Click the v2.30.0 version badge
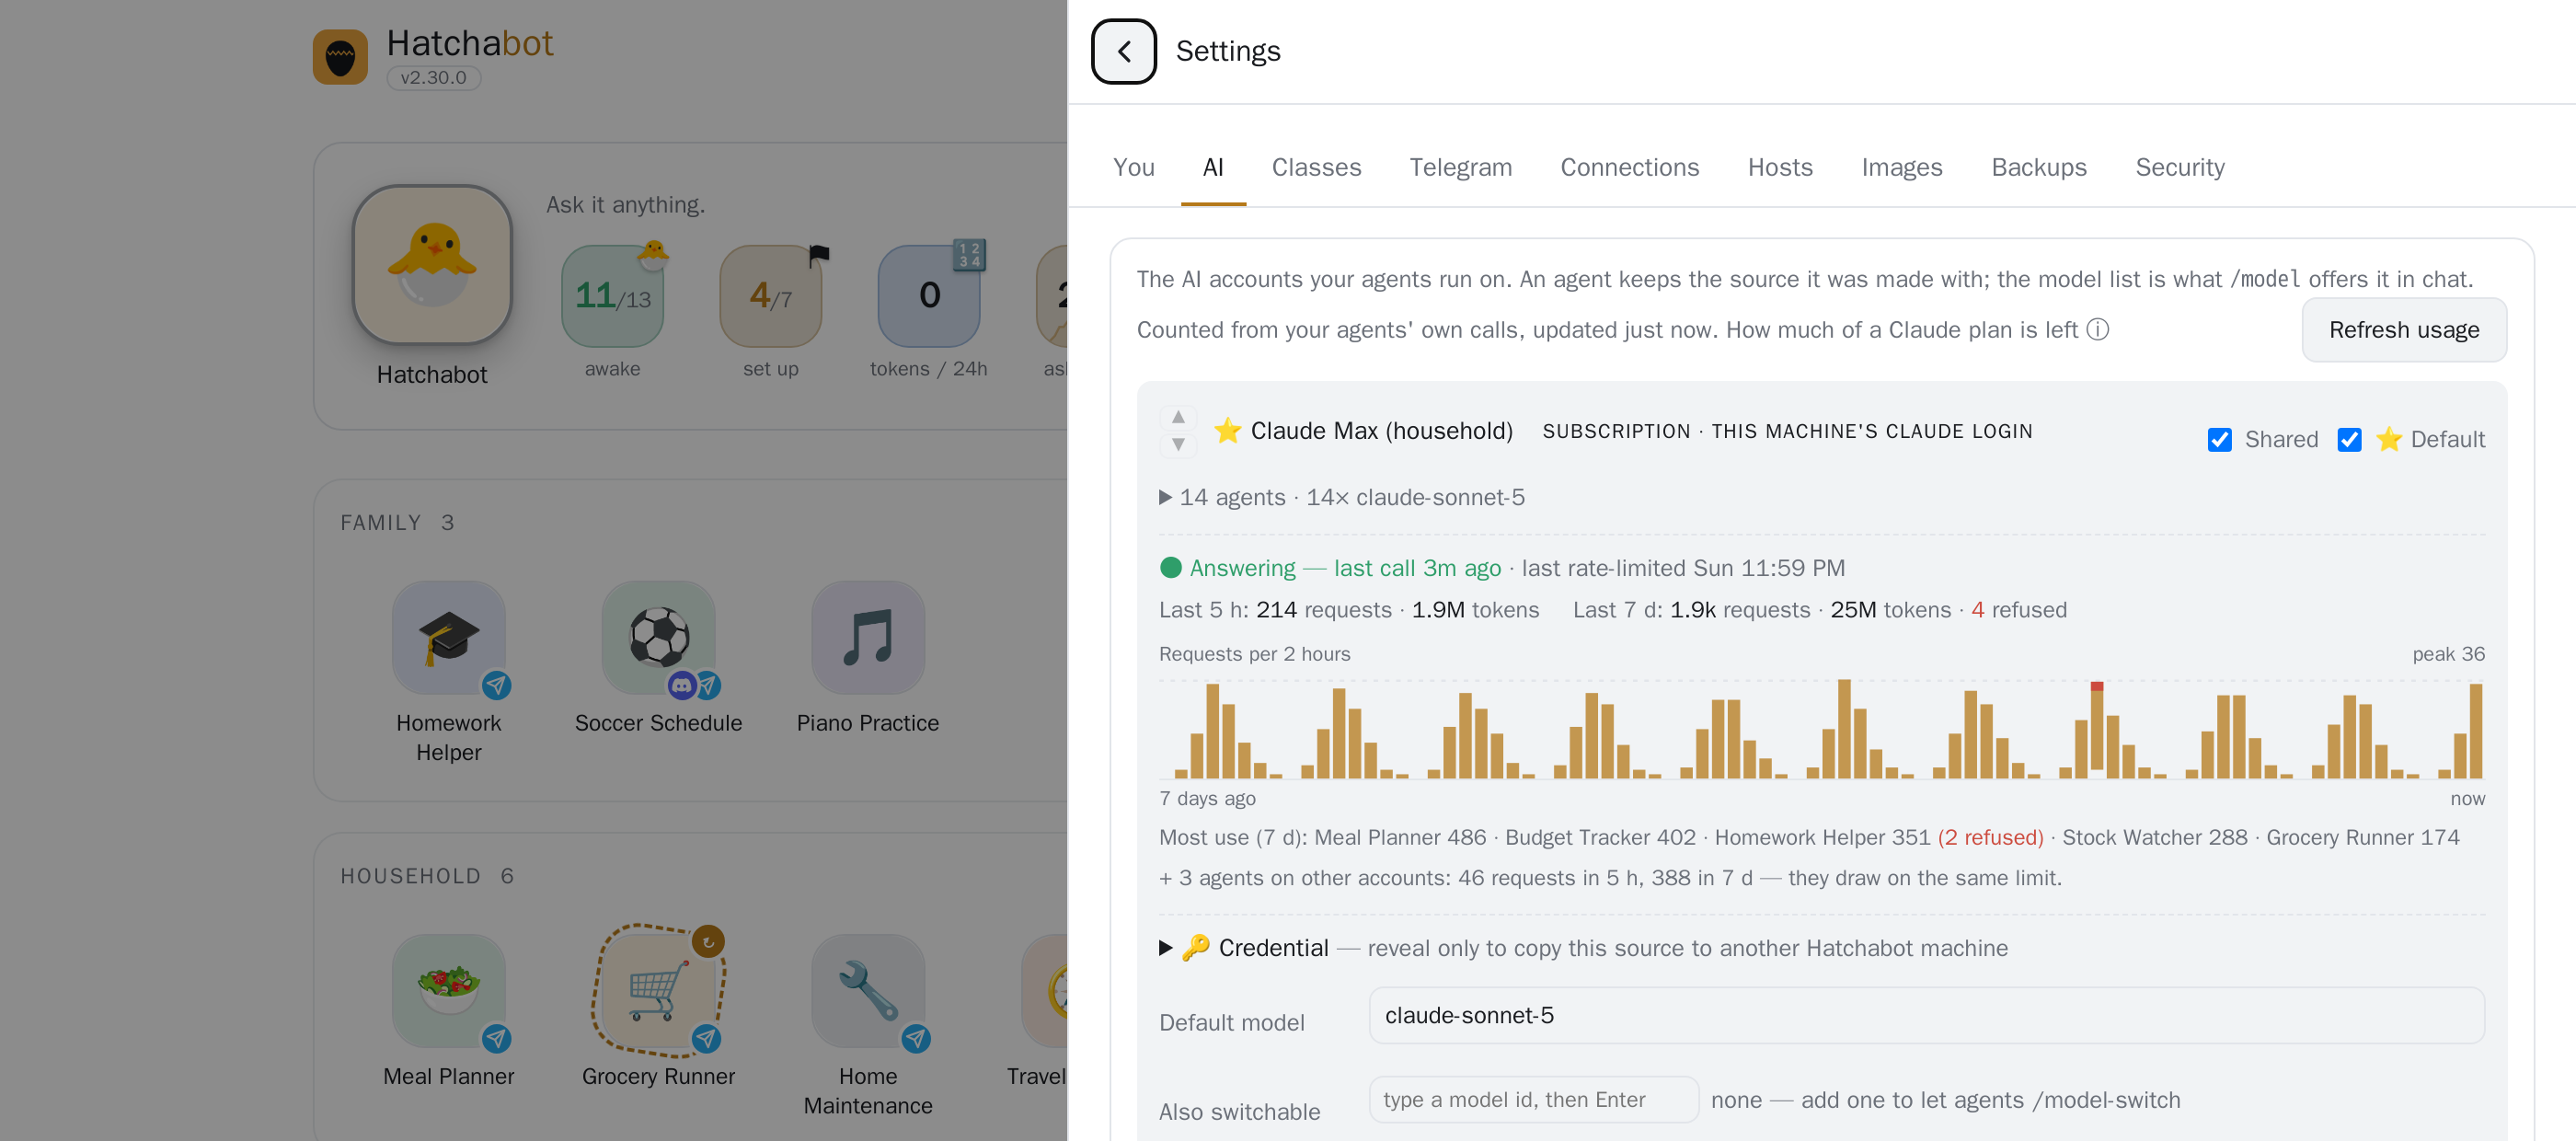Image resolution: width=2576 pixels, height=1141 pixels. pyautogui.click(x=434, y=78)
